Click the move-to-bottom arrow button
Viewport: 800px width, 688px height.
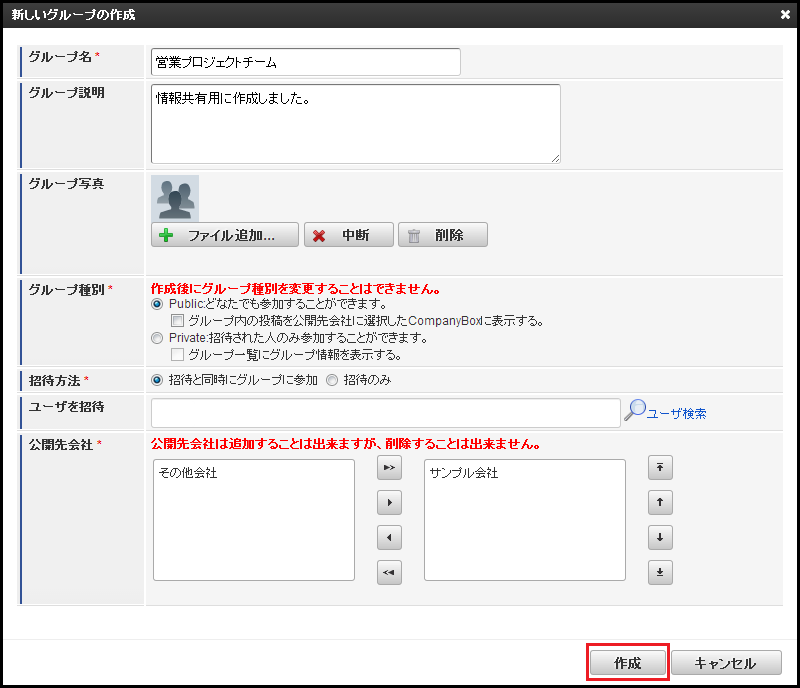[x=660, y=572]
